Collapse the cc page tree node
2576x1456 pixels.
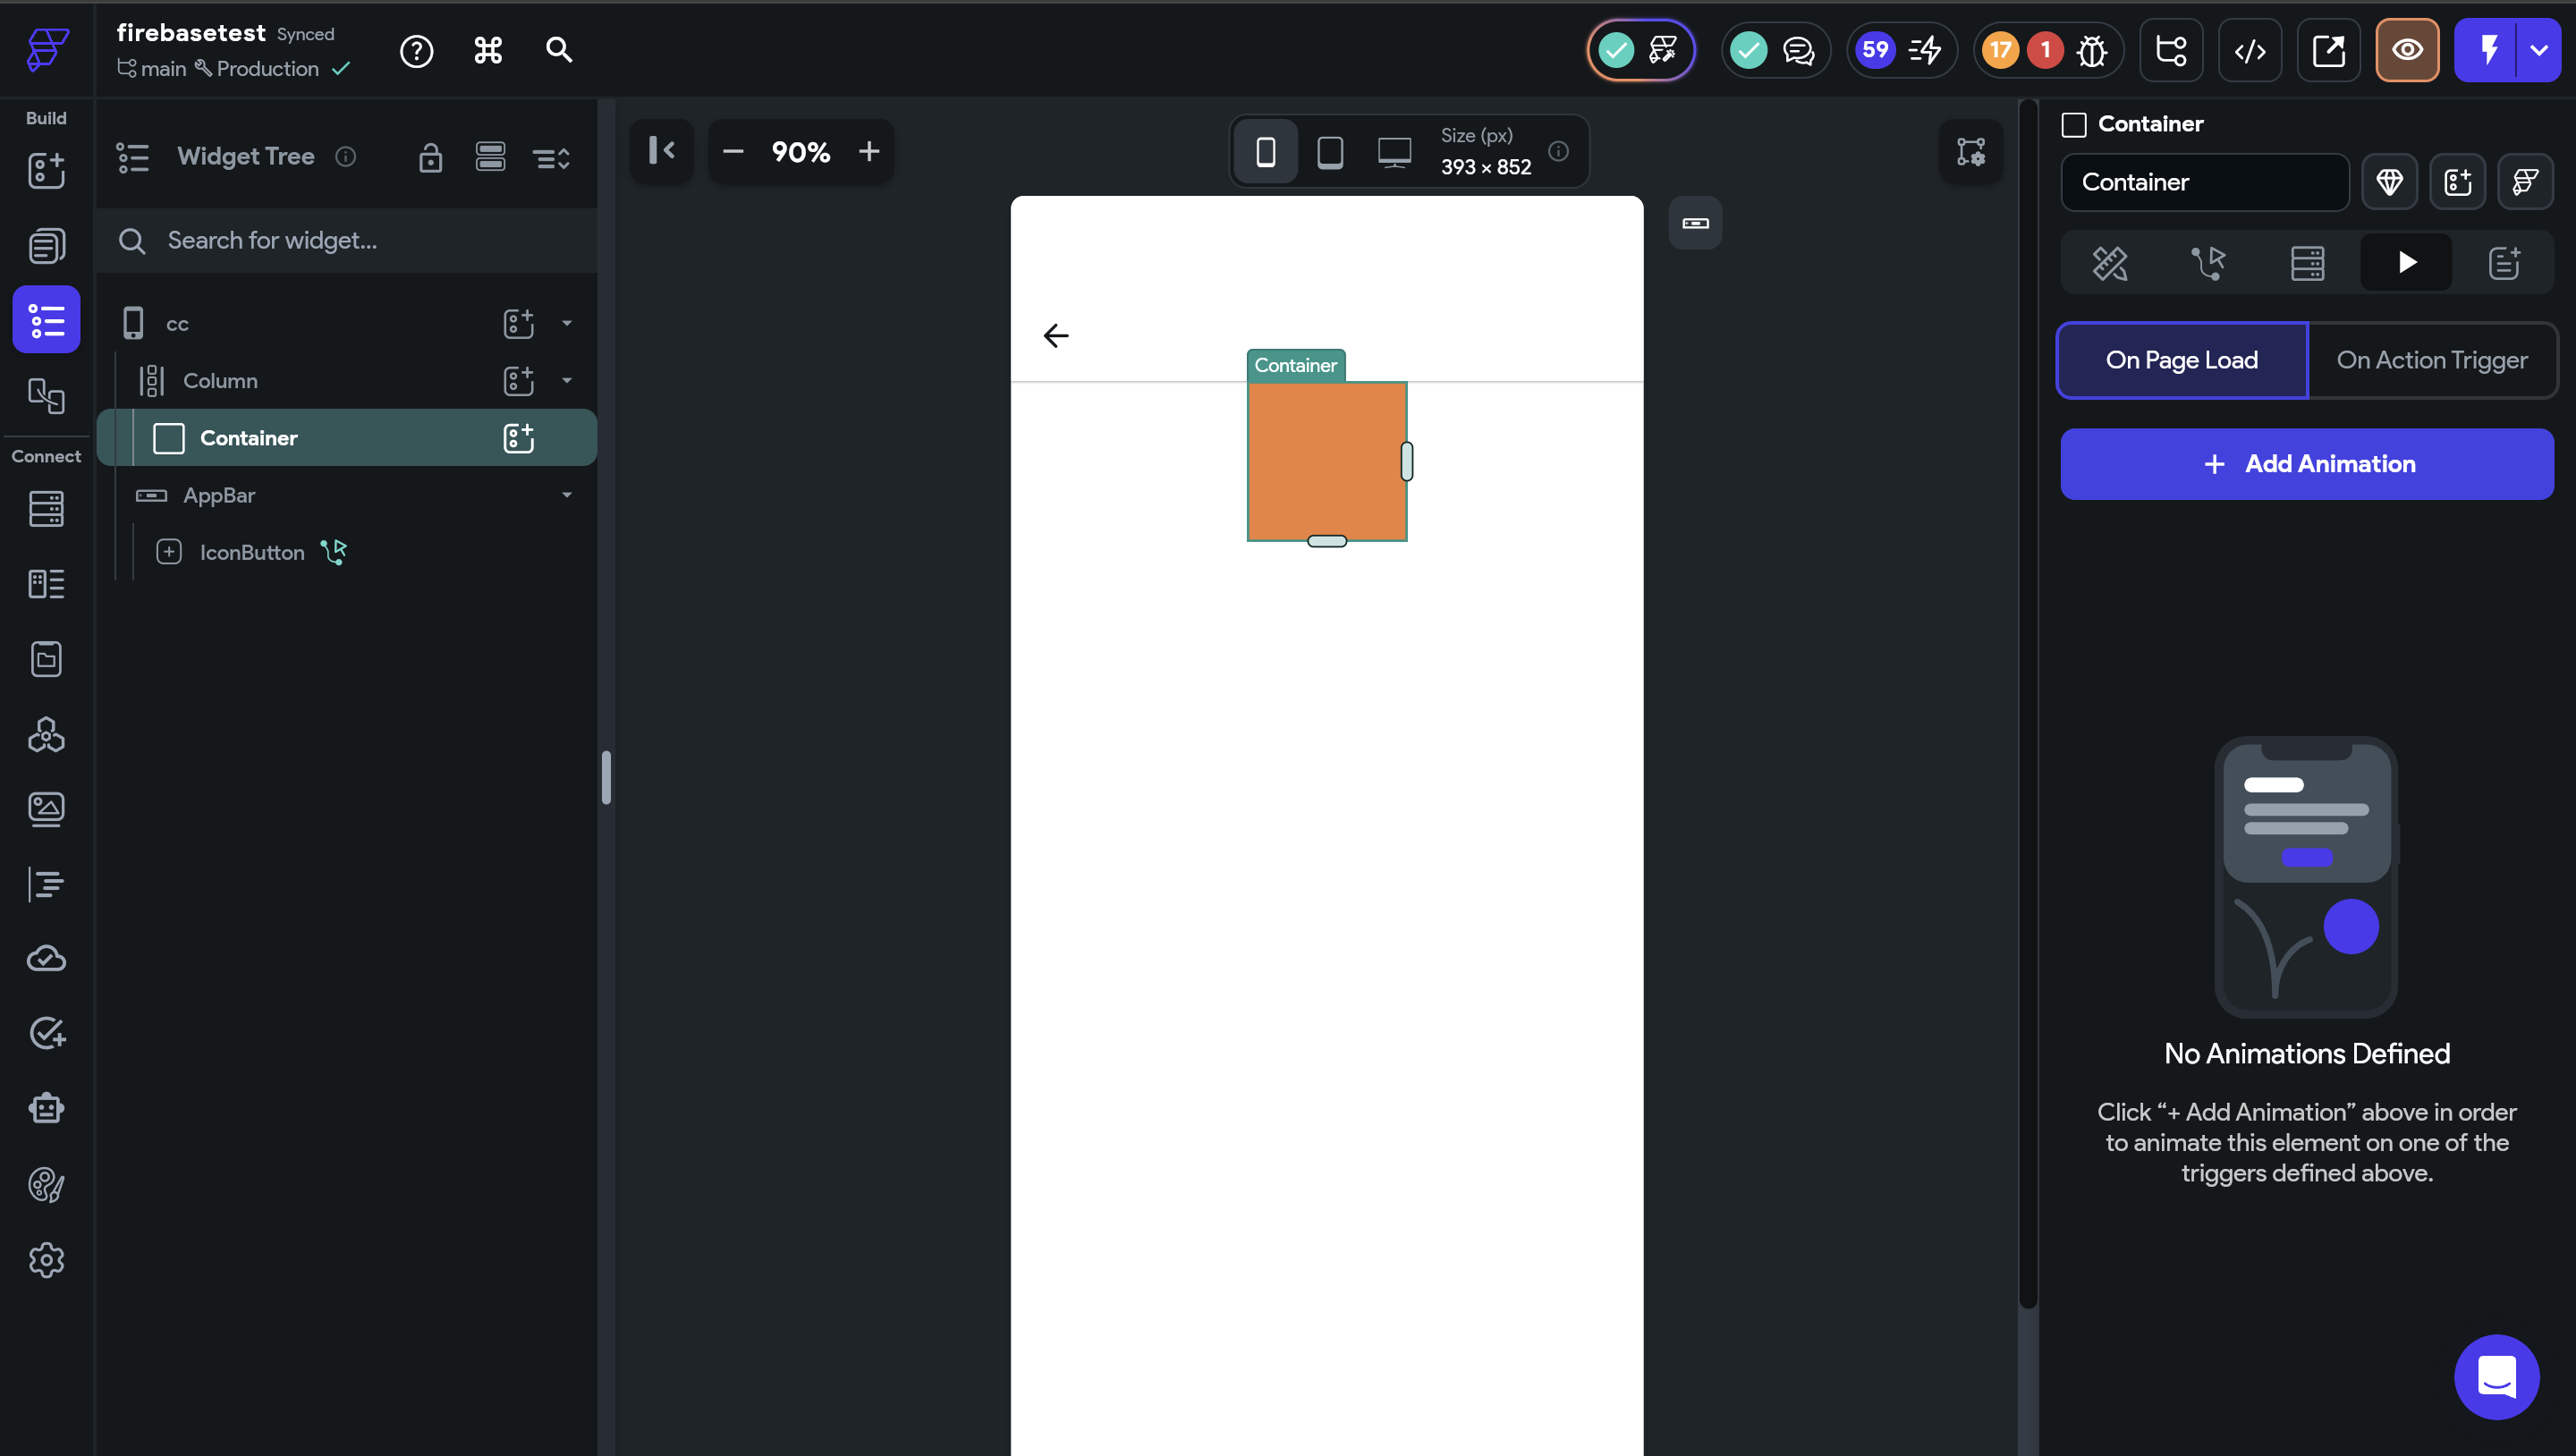click(567, 323)
